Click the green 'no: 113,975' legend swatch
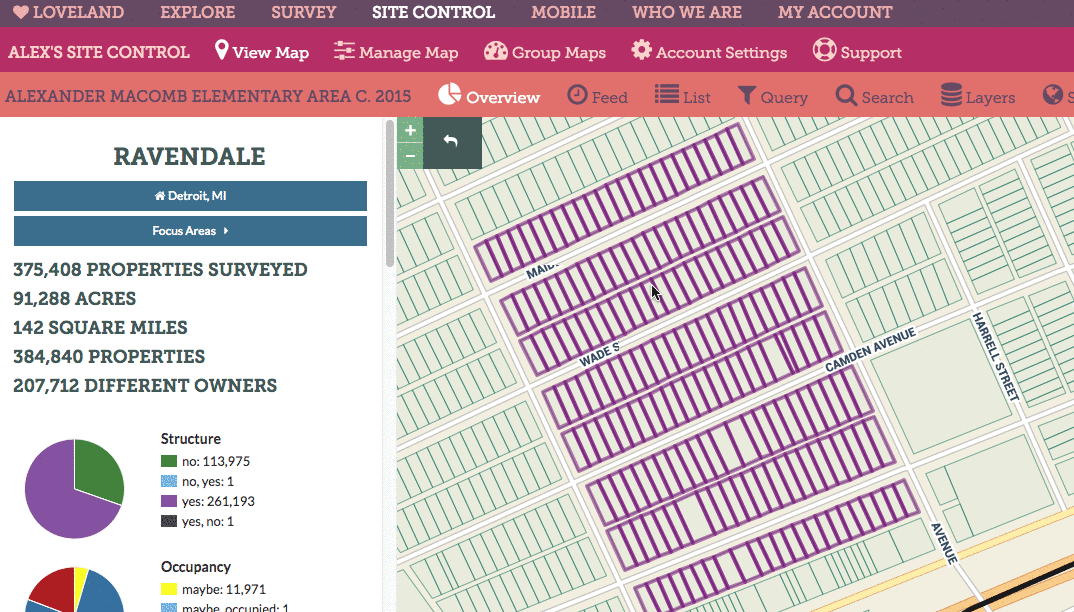Viewport: 1074px width, 612px height. (168, 461)
